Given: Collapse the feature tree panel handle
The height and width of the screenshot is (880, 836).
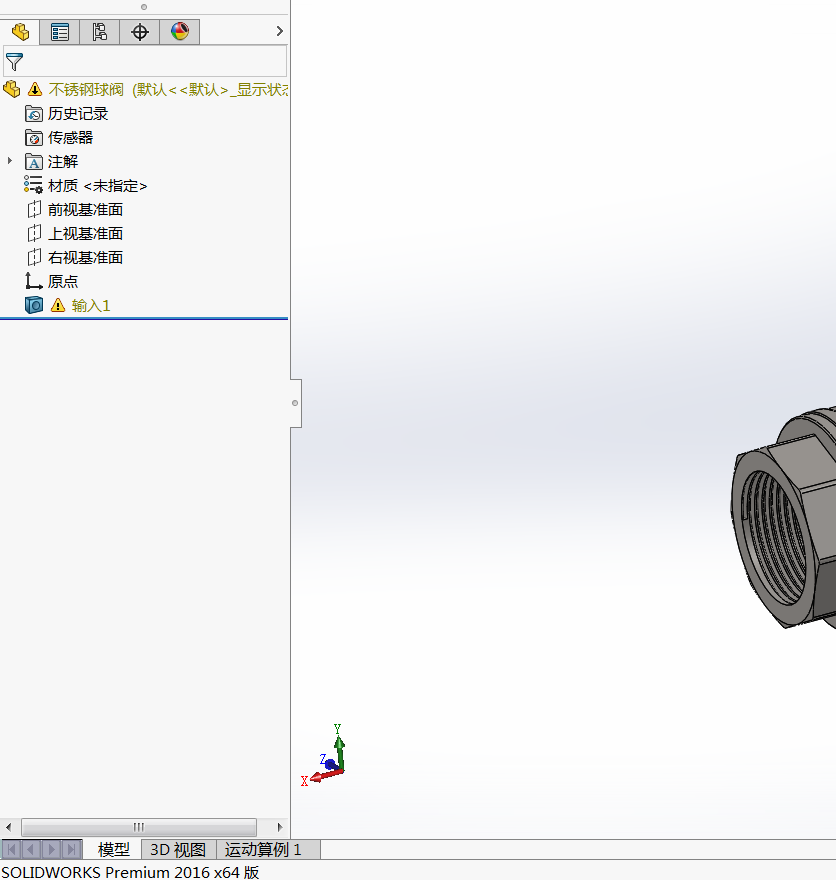Looking at the screenshot, I should [295, 403].
